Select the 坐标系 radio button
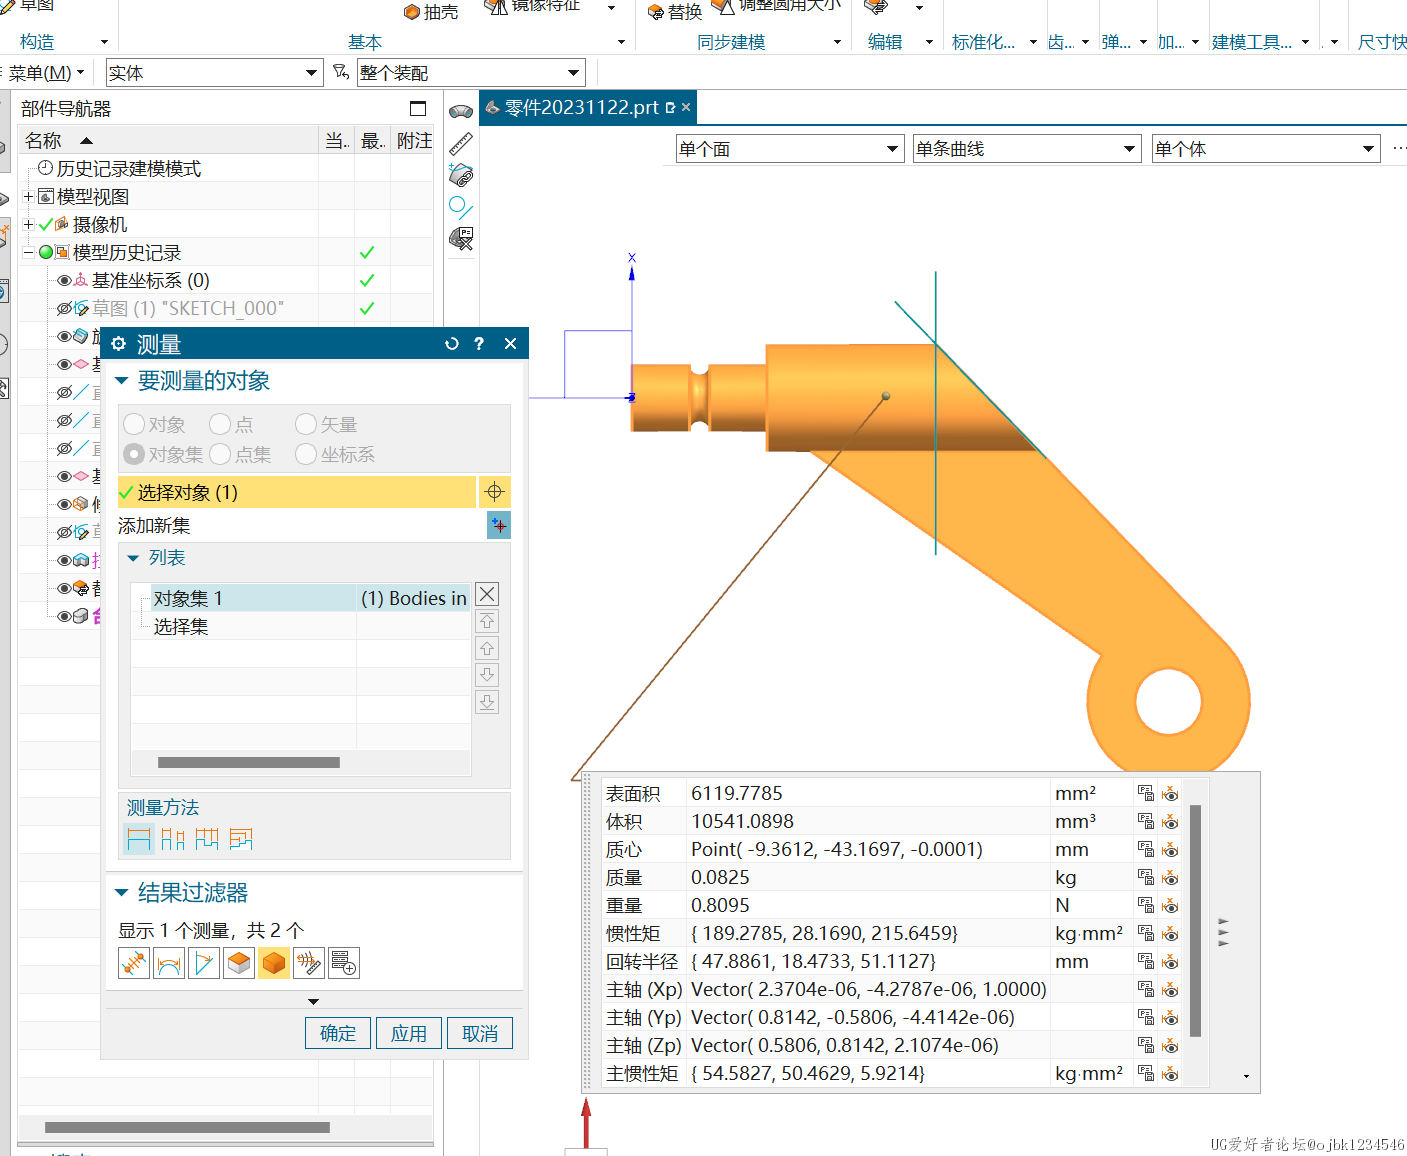 [306, 455]
